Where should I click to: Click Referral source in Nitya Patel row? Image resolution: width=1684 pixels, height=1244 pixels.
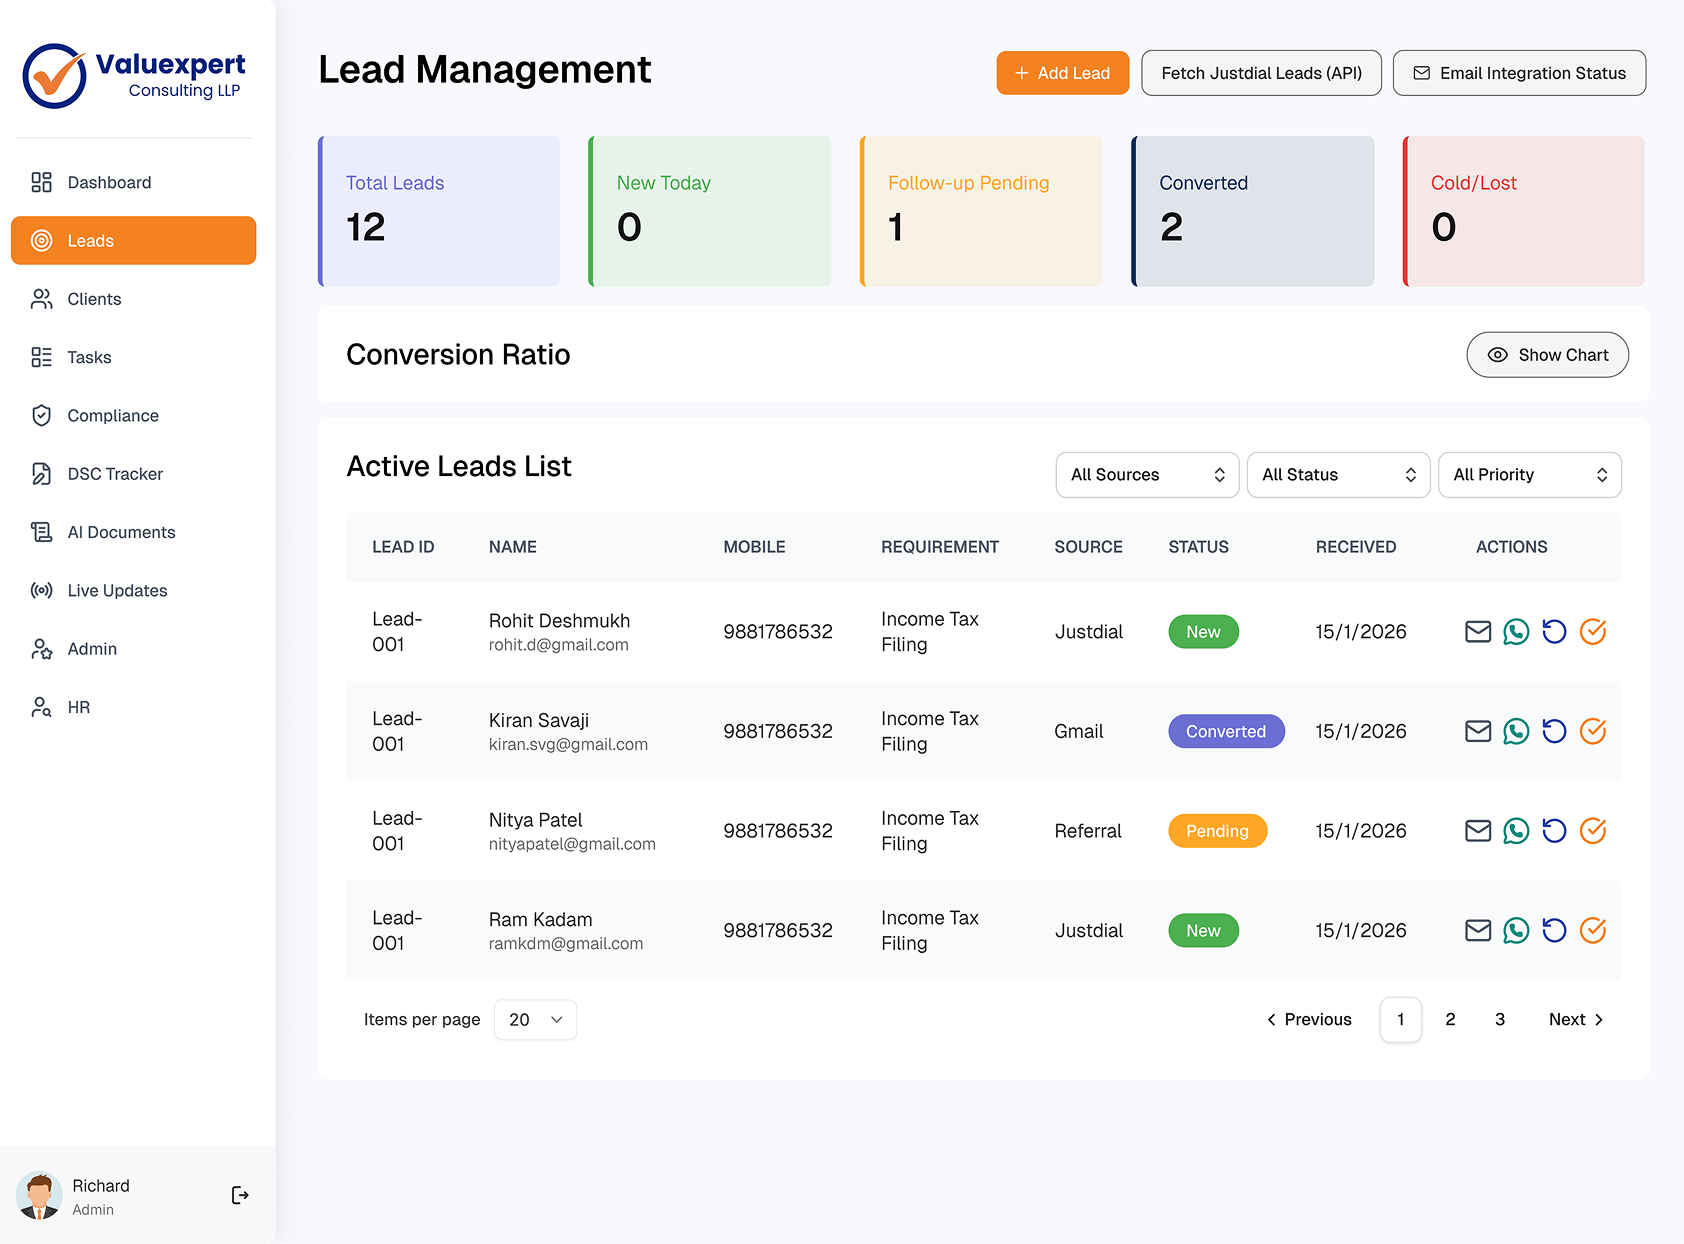(1088, 831)
